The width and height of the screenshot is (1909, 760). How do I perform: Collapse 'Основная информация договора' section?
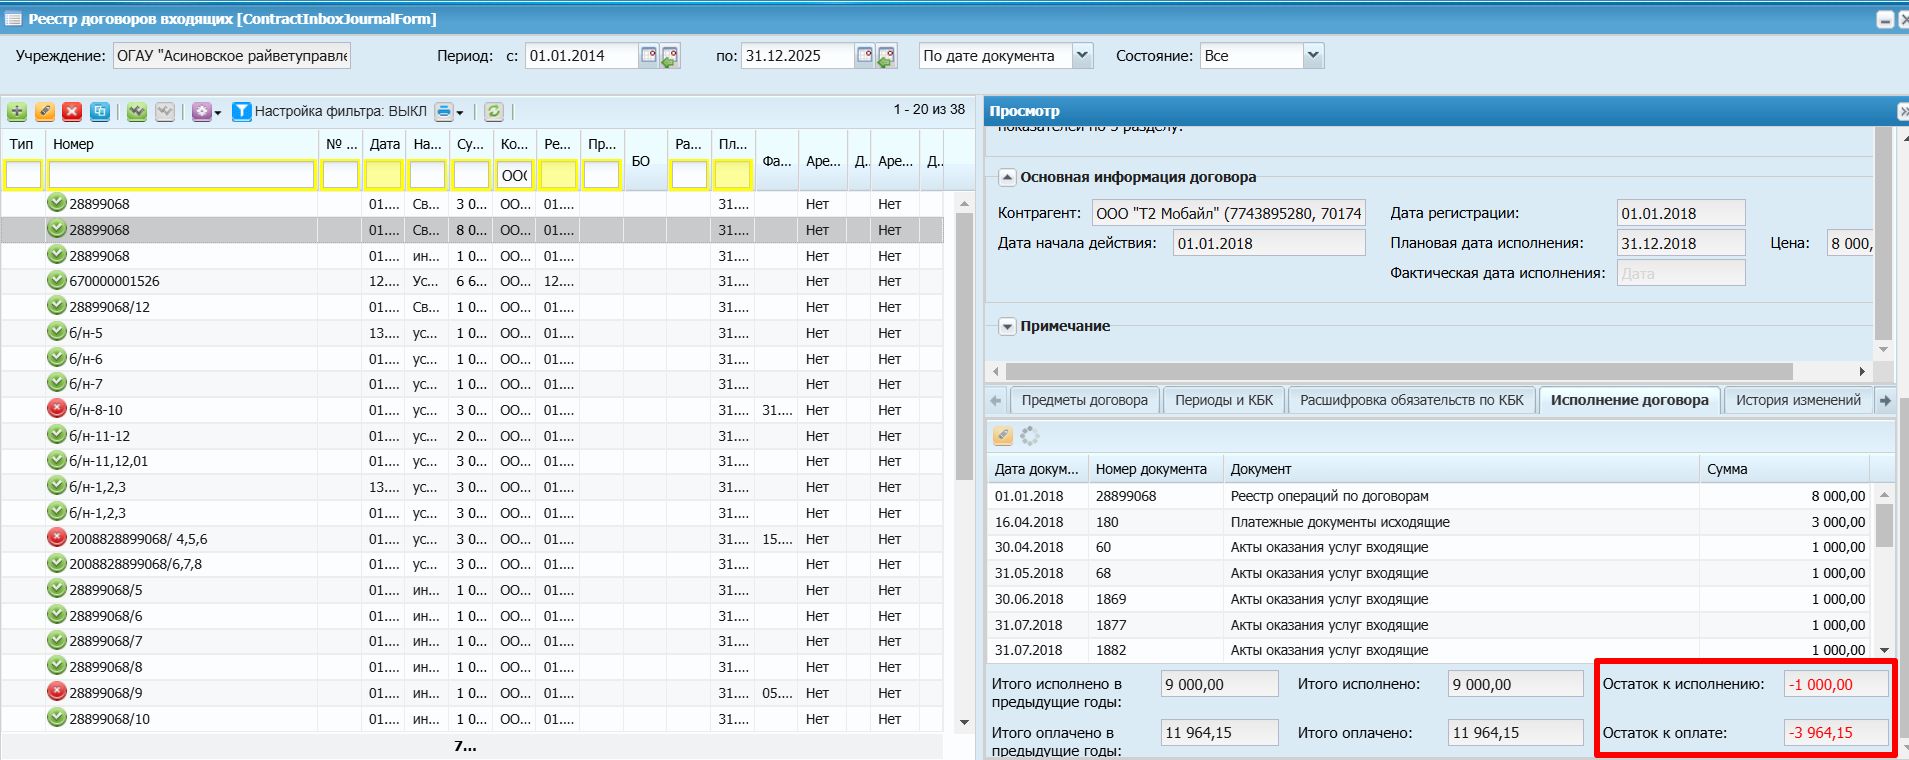tap(1008, 177)
